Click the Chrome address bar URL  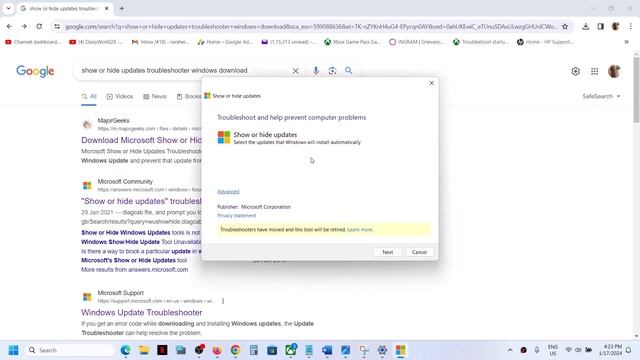click(311, 27)
